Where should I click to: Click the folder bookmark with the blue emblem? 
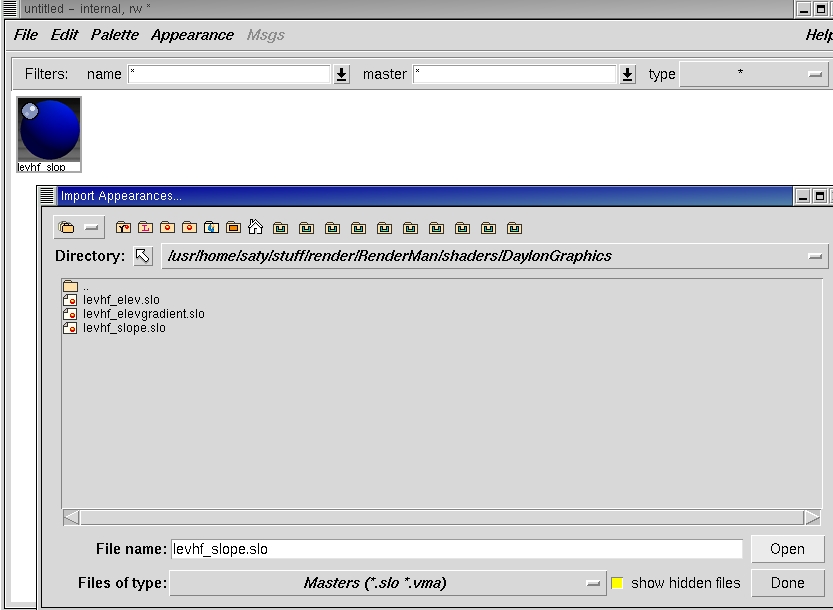[211, 227]
